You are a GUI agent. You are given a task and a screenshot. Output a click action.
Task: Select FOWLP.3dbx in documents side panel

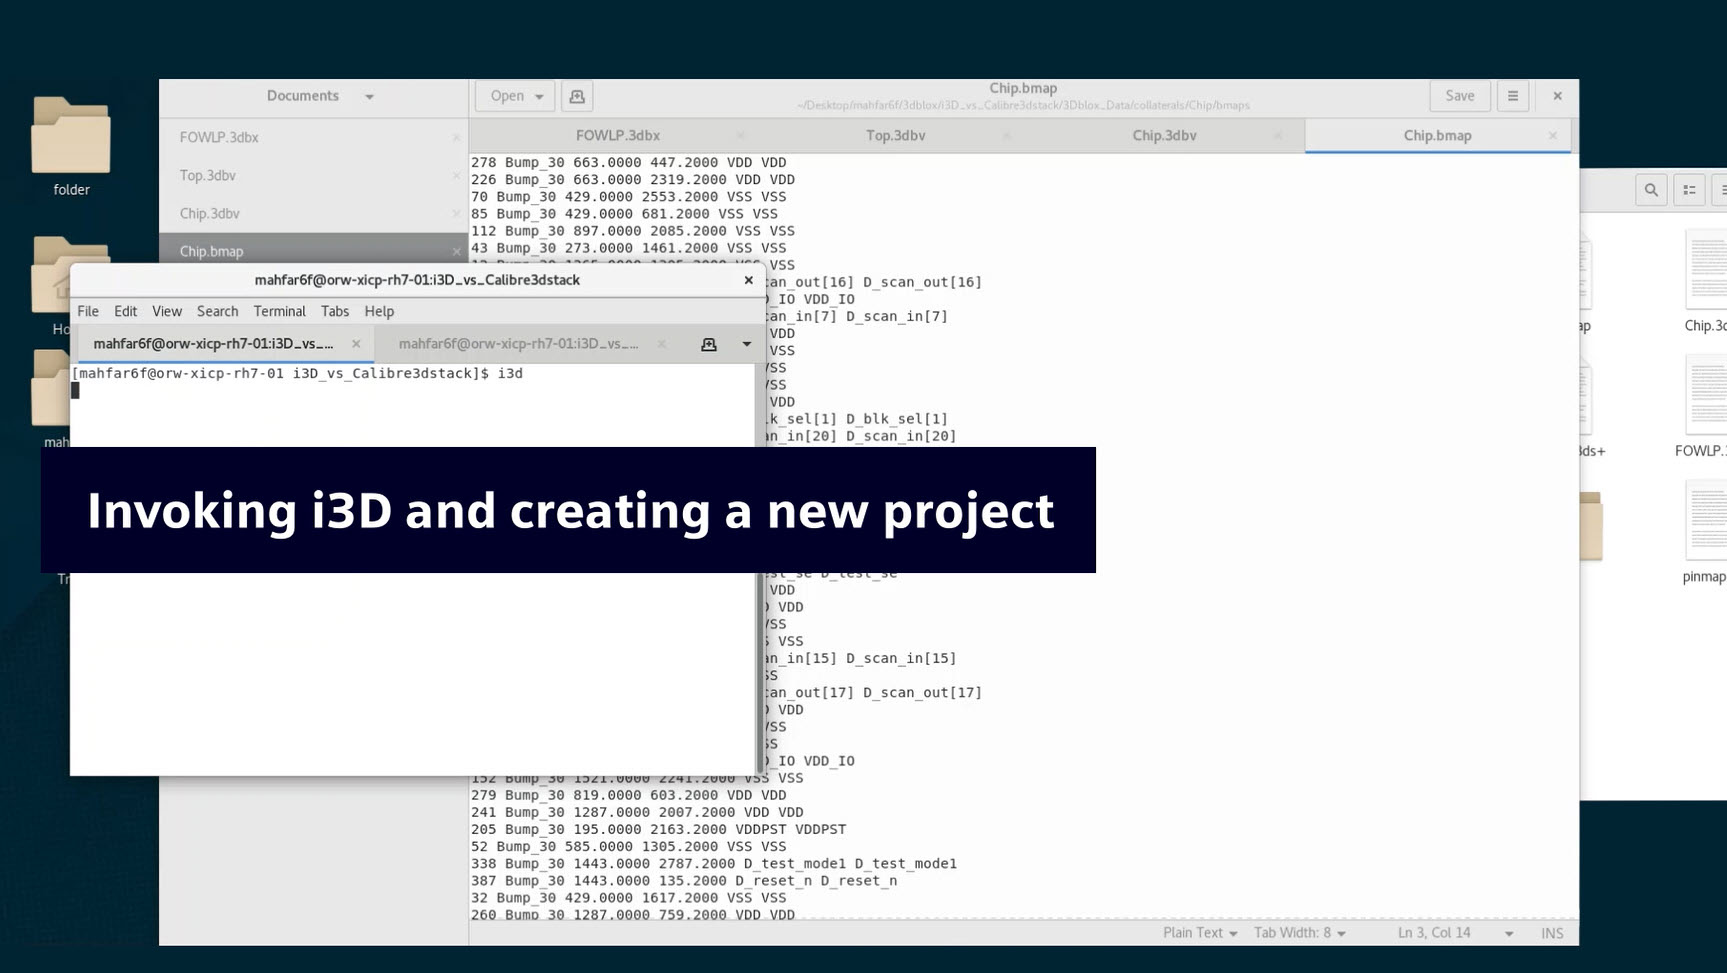[x=219, y=138]
